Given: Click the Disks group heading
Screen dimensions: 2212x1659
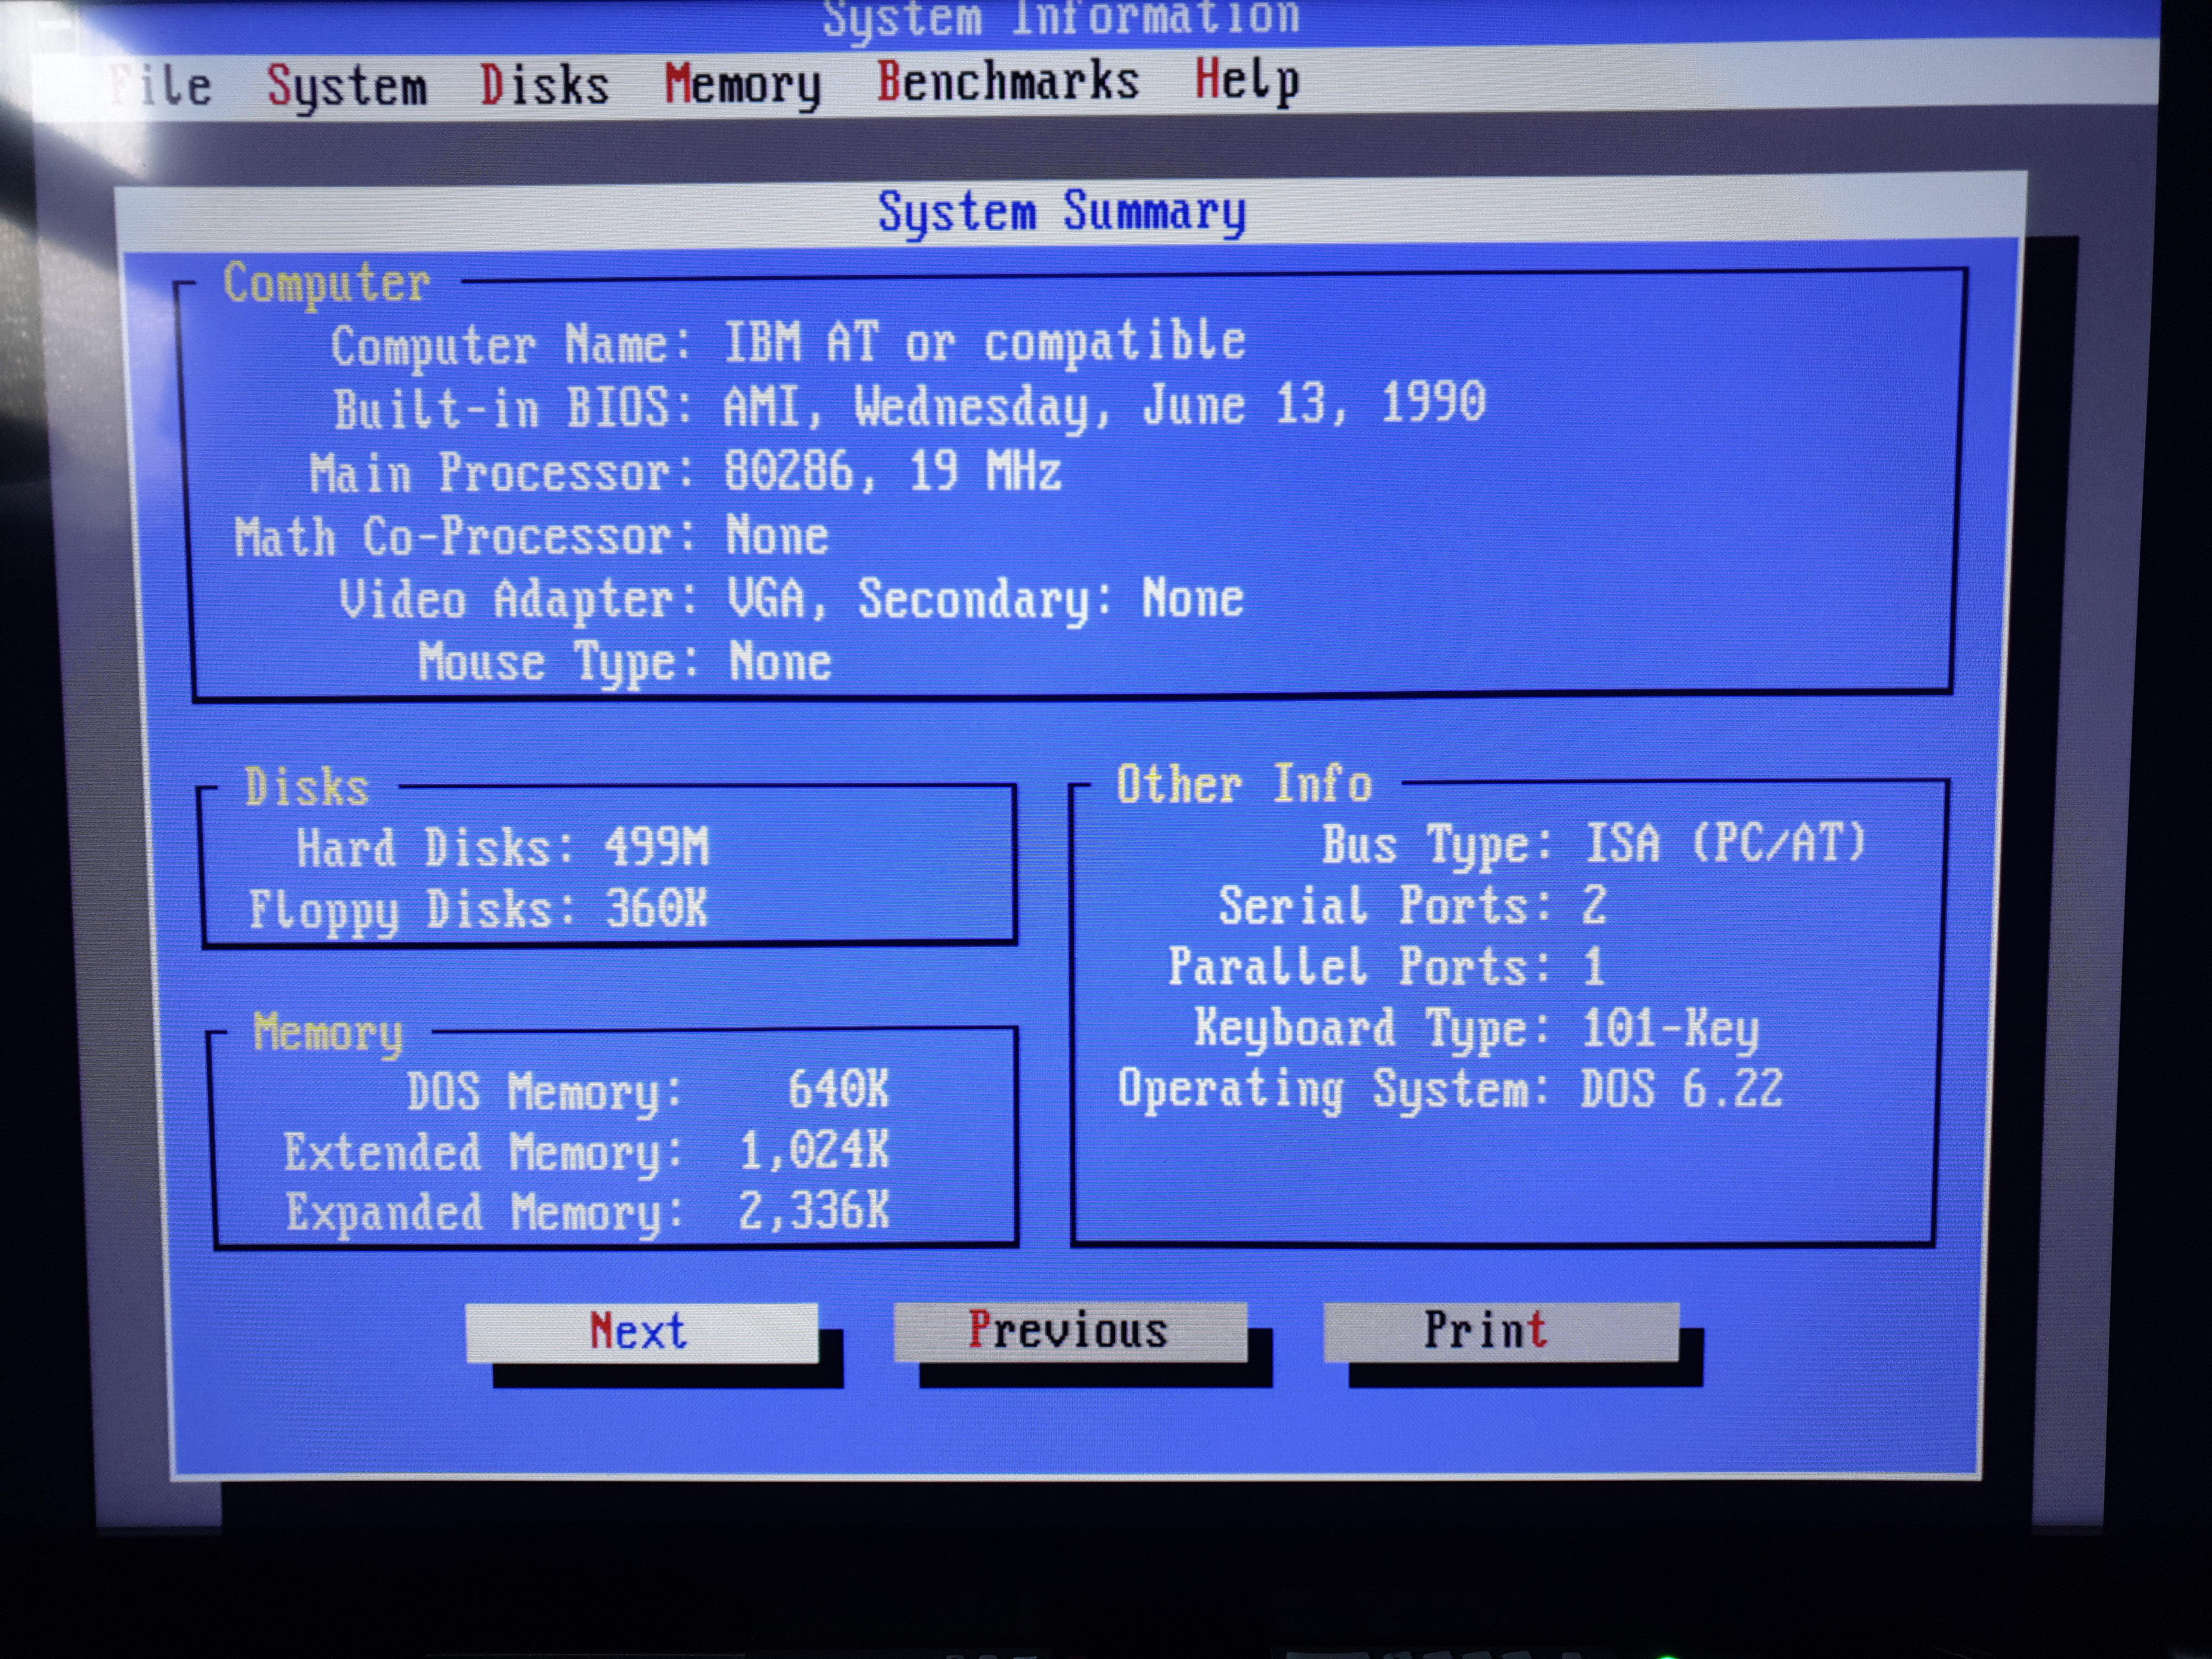Looking at the screenshot, I should click(307, 788).
